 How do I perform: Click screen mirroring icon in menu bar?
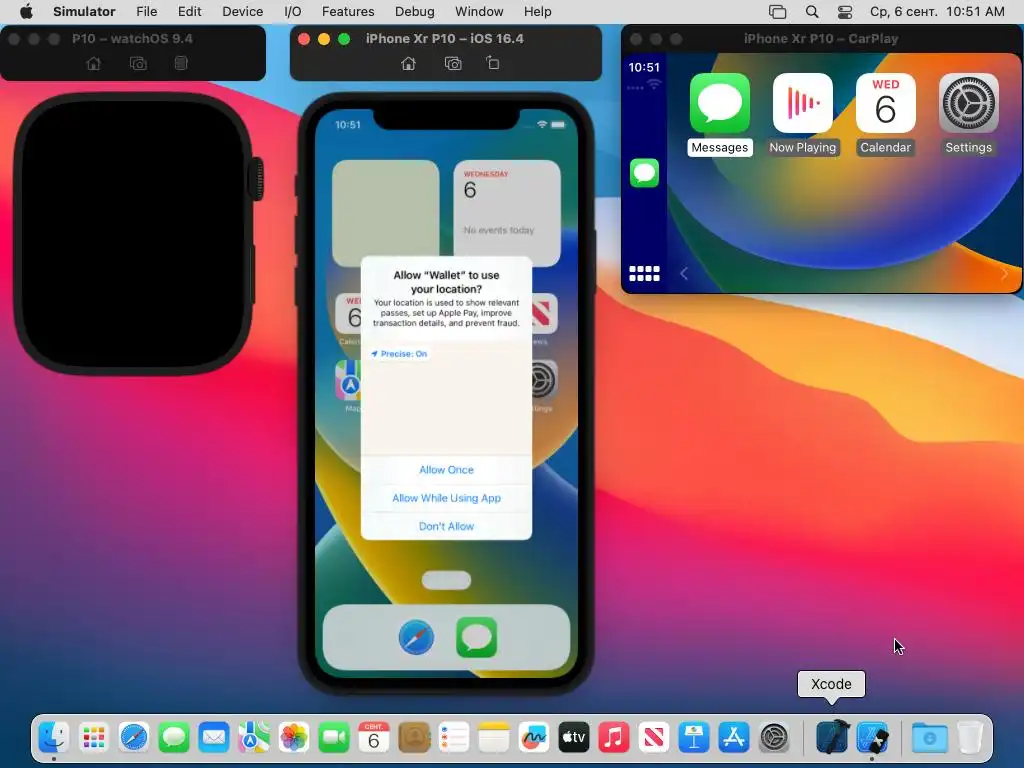tap(777, 12)
